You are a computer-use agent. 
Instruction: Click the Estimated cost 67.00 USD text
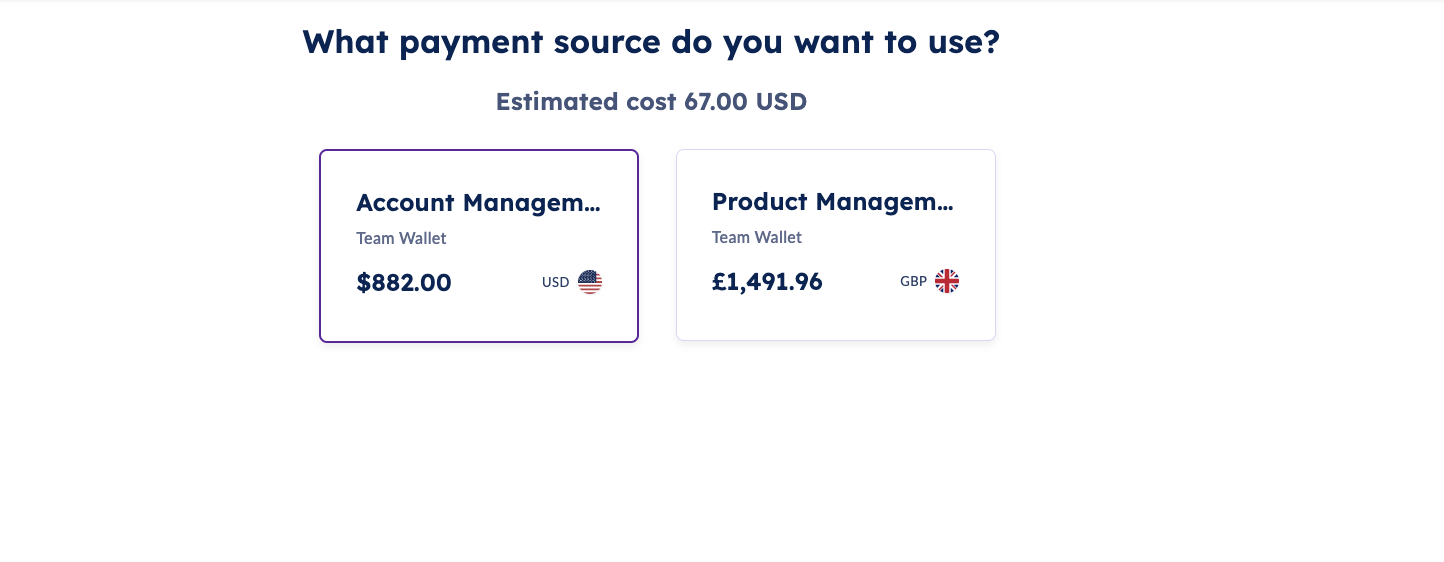[651, 102]
